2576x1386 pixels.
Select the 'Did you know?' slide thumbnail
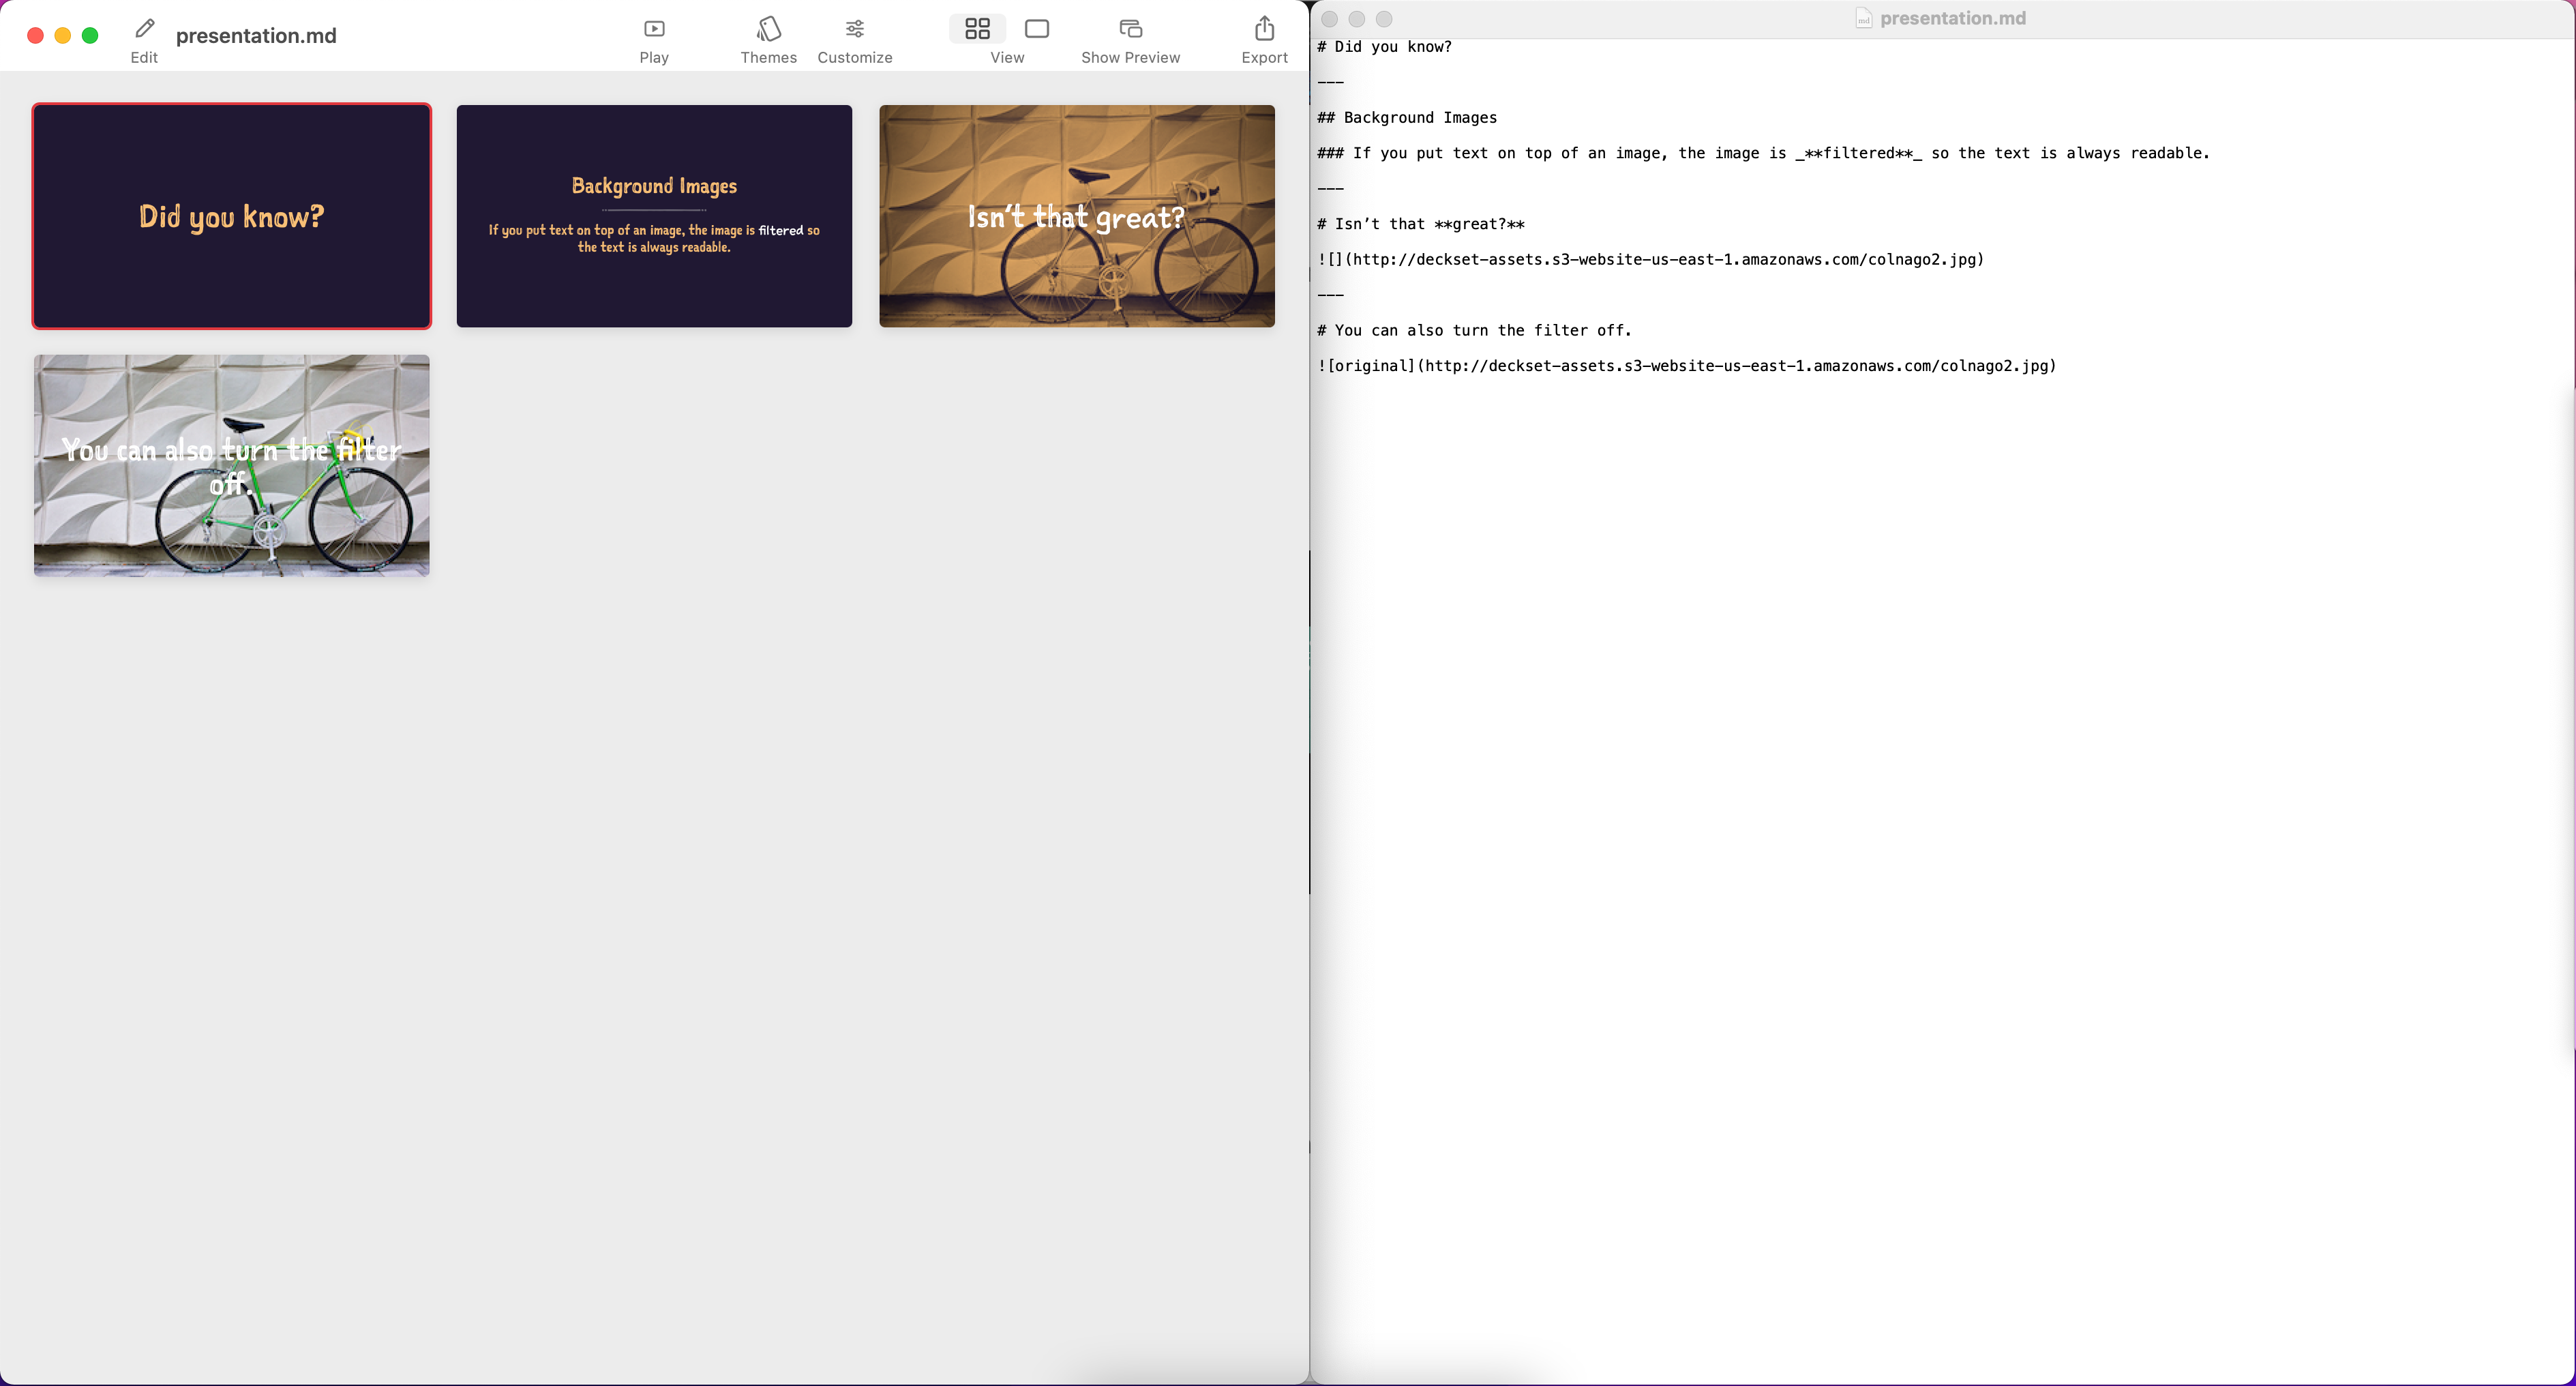(232, 216)
